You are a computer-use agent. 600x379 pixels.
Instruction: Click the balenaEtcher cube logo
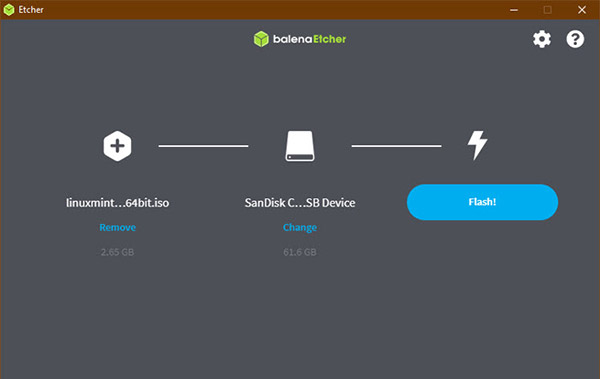261,39
